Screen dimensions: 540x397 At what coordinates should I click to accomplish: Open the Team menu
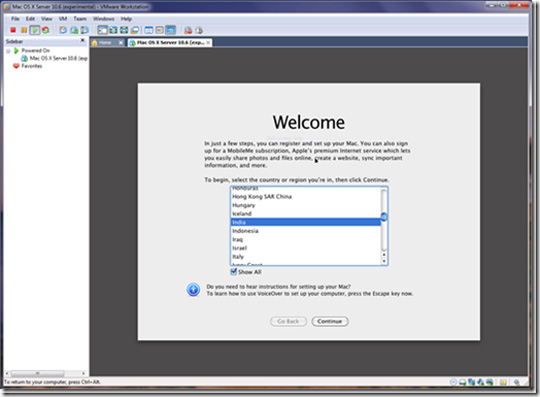(80, 19)
